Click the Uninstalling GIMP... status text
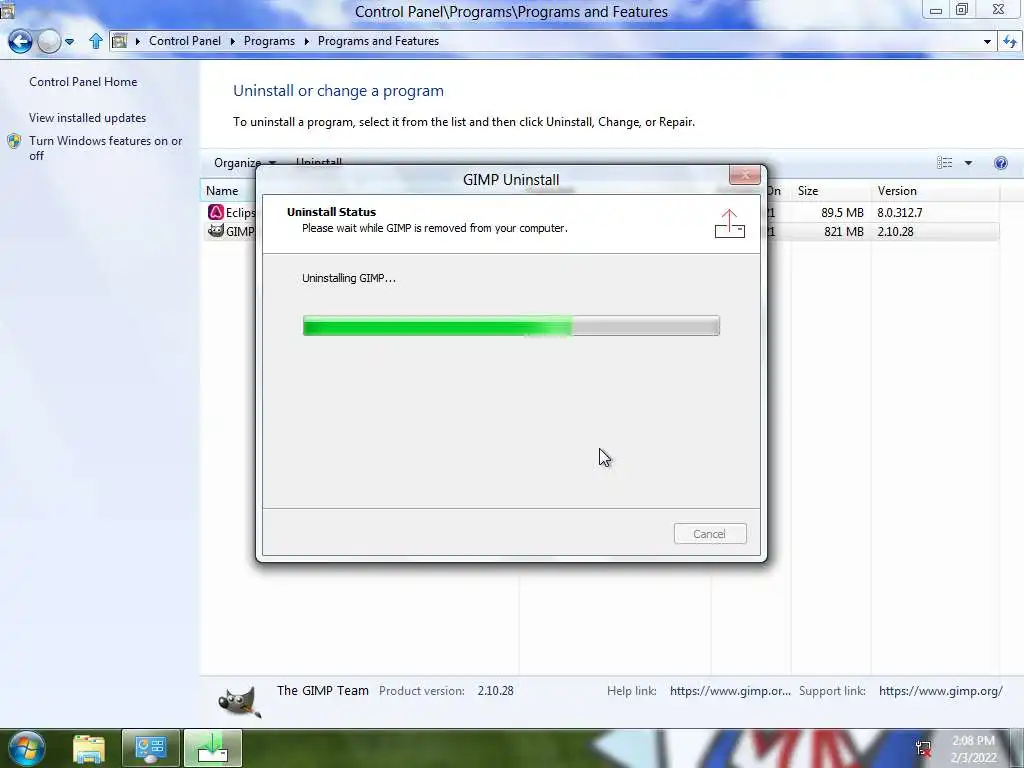The image size is (1024, 768). click(349, 278)
